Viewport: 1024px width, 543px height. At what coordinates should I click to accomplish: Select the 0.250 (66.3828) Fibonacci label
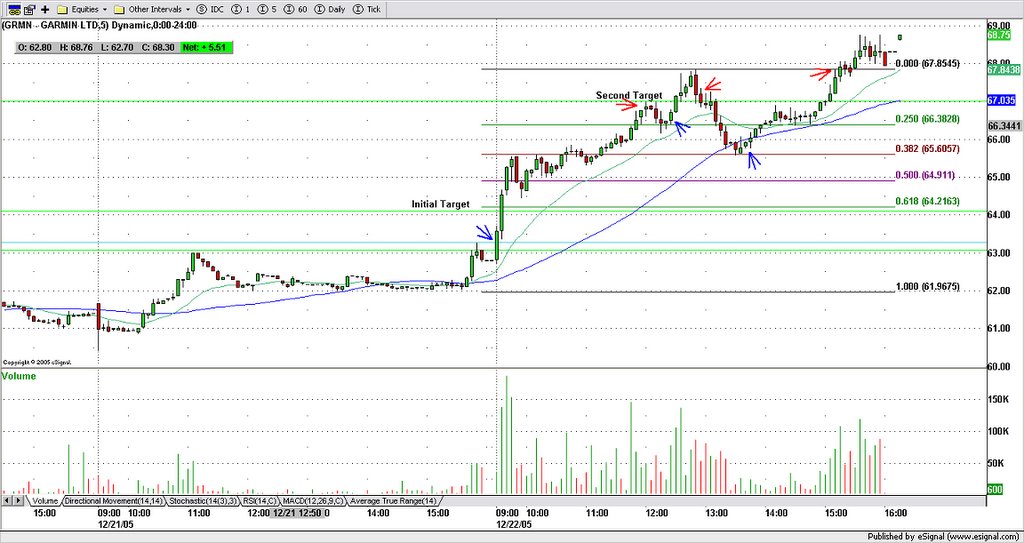tap(927, 119)
